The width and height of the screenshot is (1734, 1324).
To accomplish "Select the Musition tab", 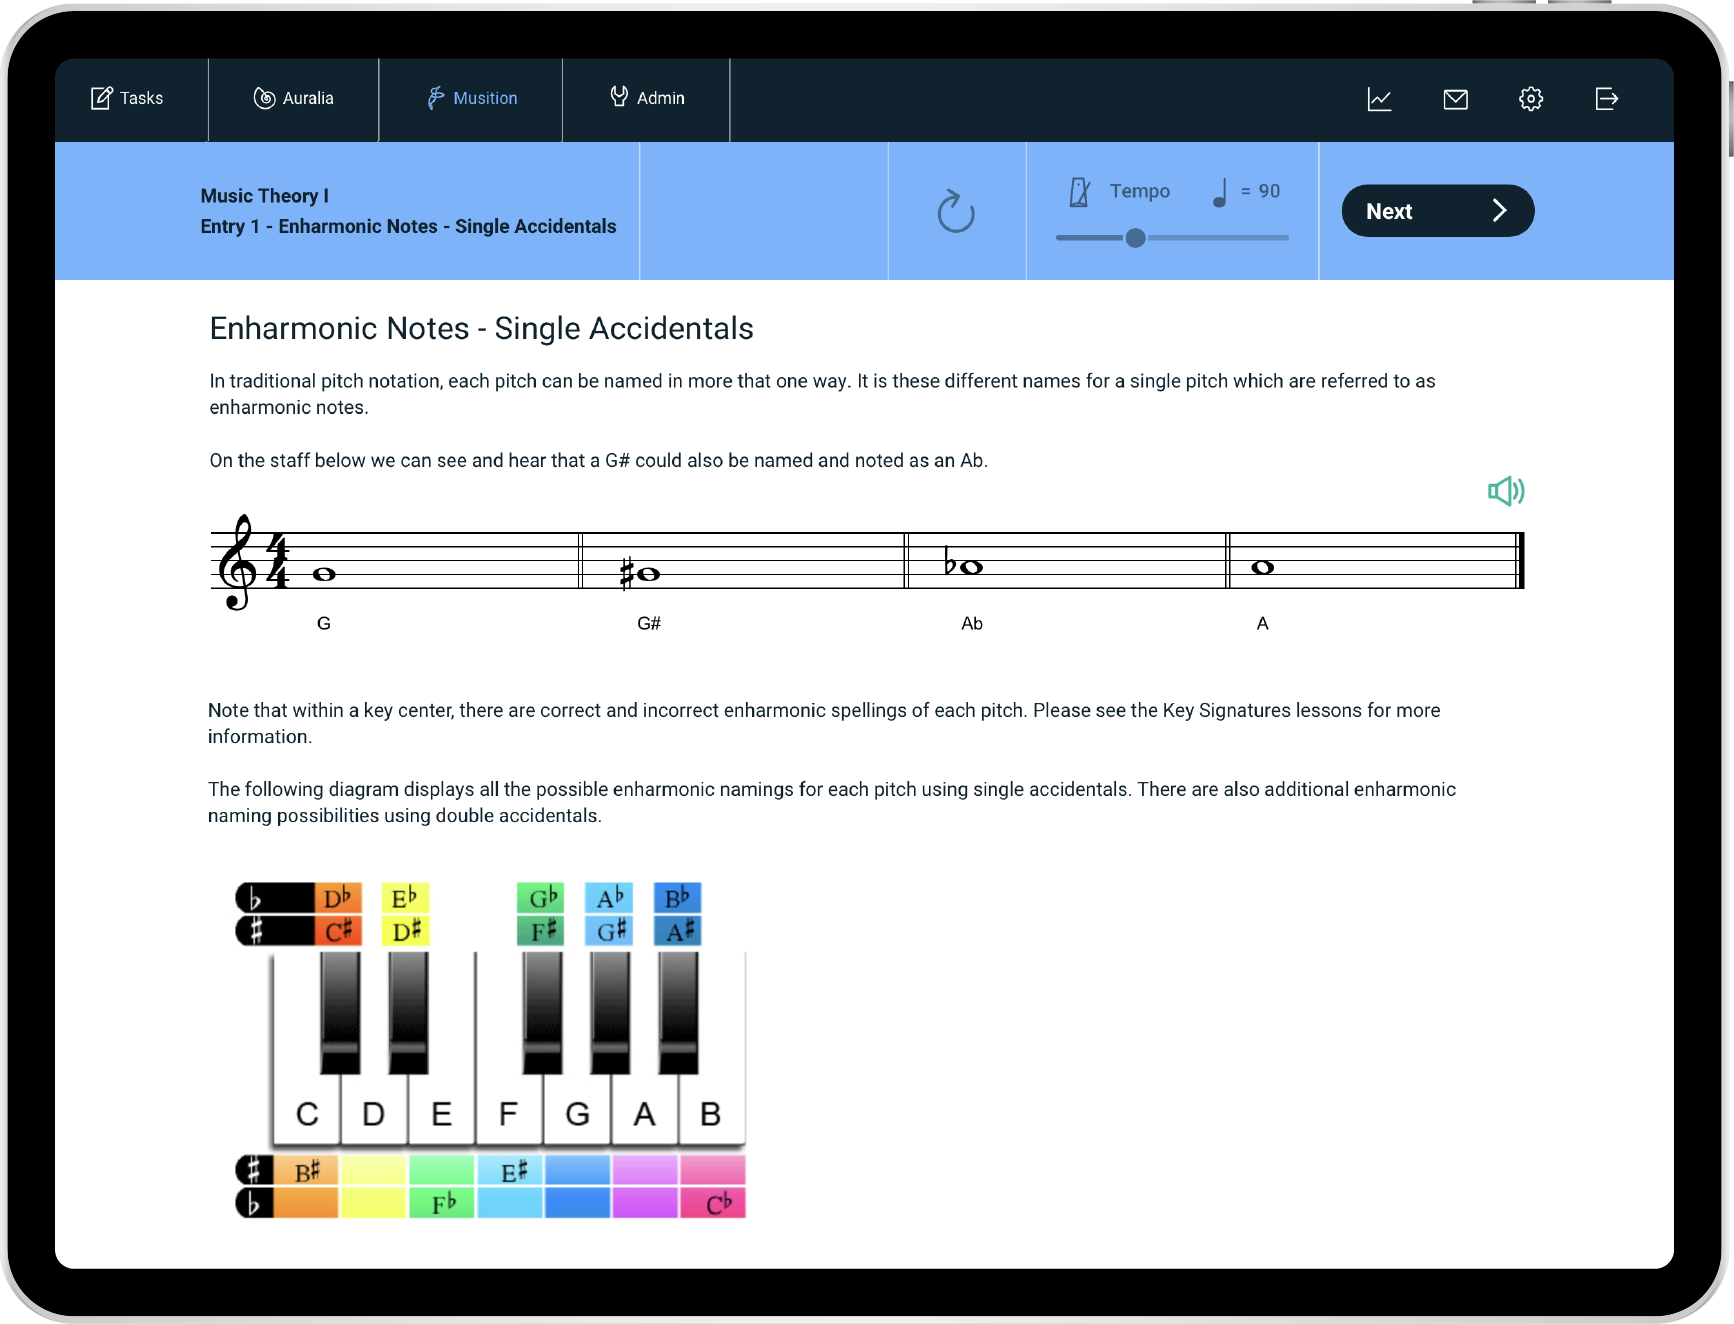I will click(471, 98).
